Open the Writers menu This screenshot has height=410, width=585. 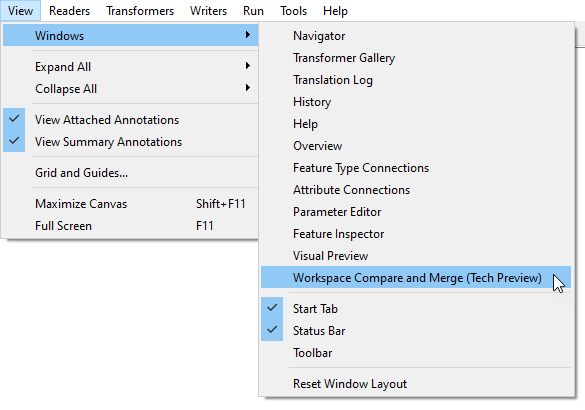click(208, 10)
